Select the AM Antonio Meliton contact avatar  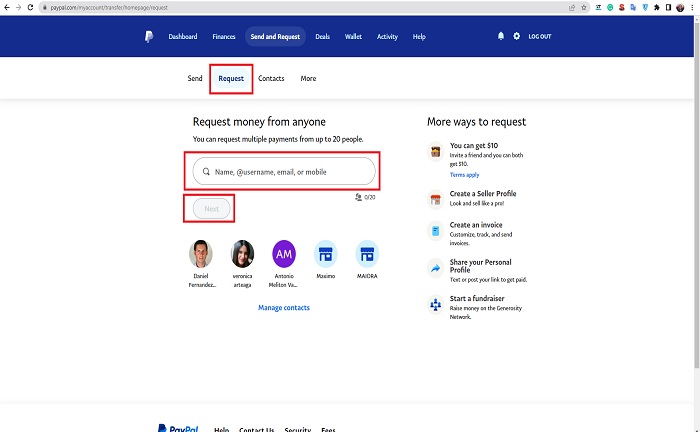click(284, 253)
